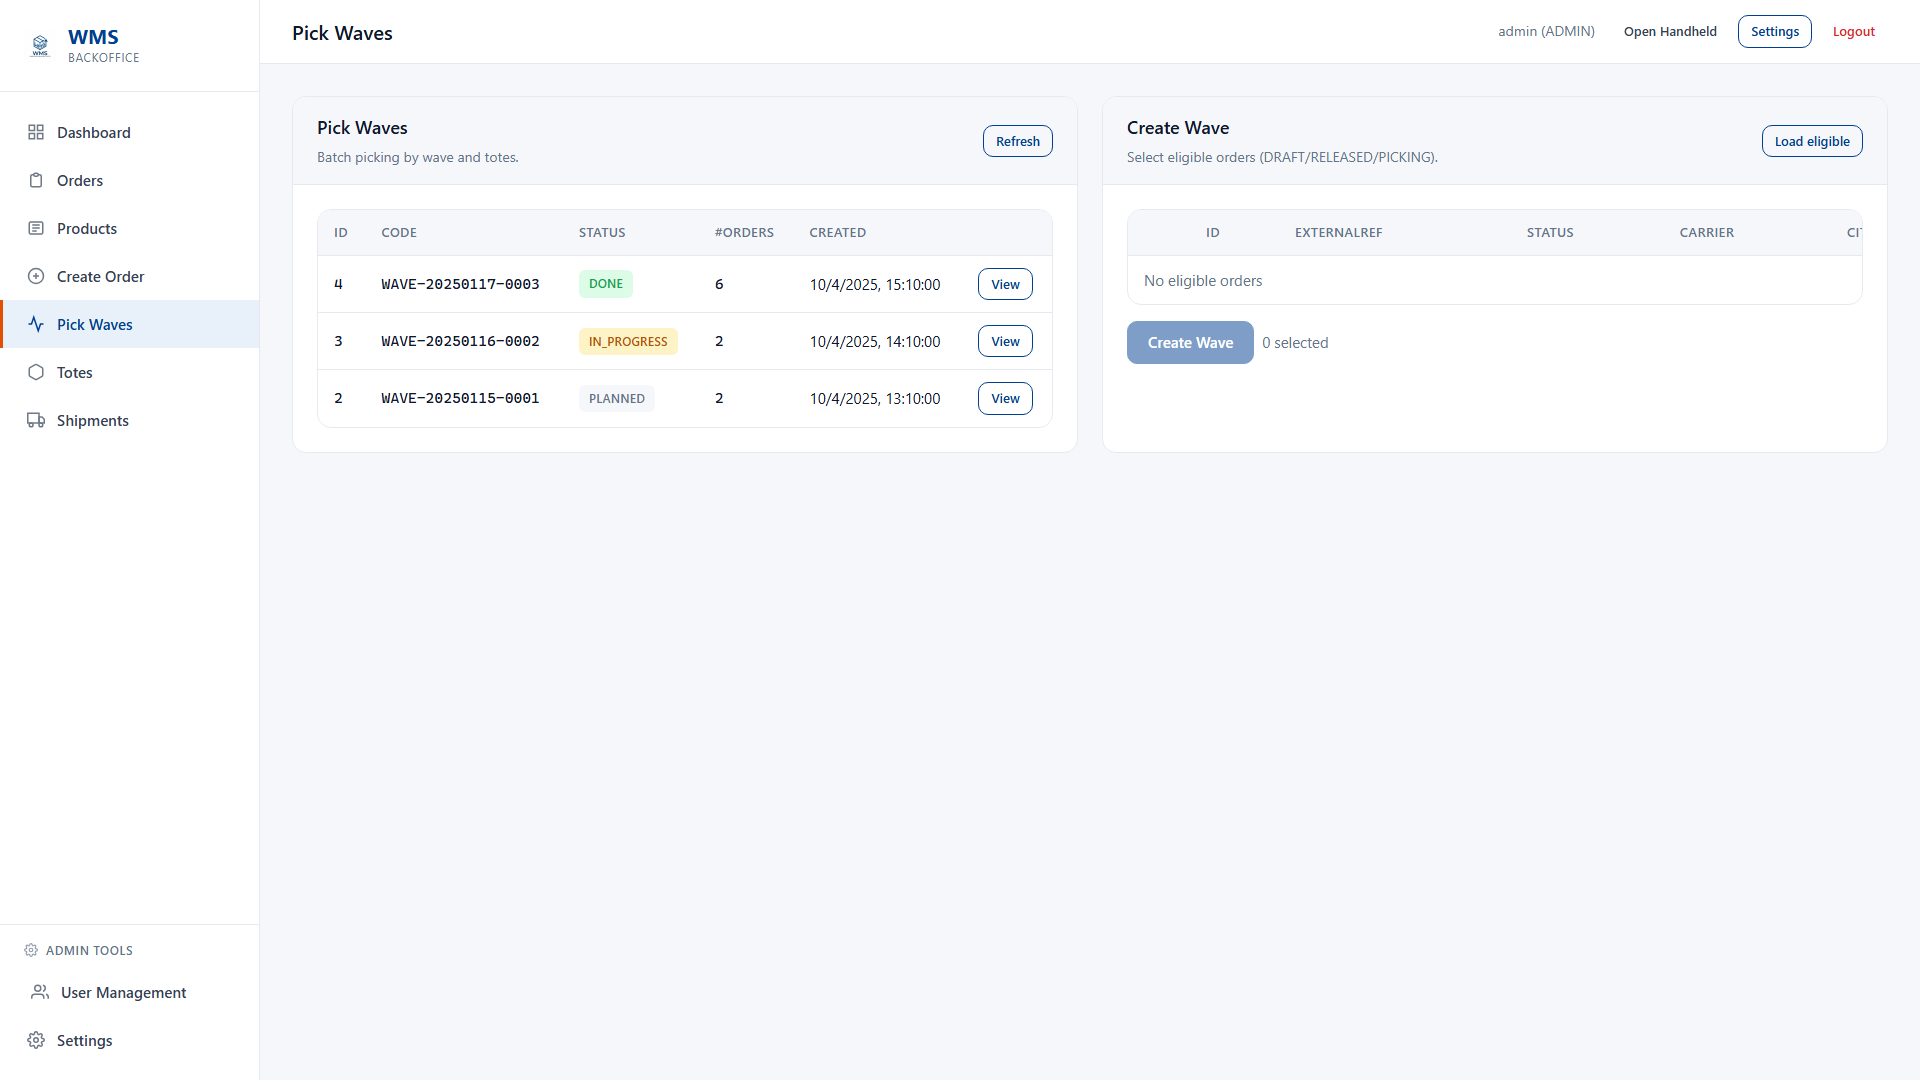Click the User Management people icon
This screenshot has height=1080, width=1920.
(40, 992)
